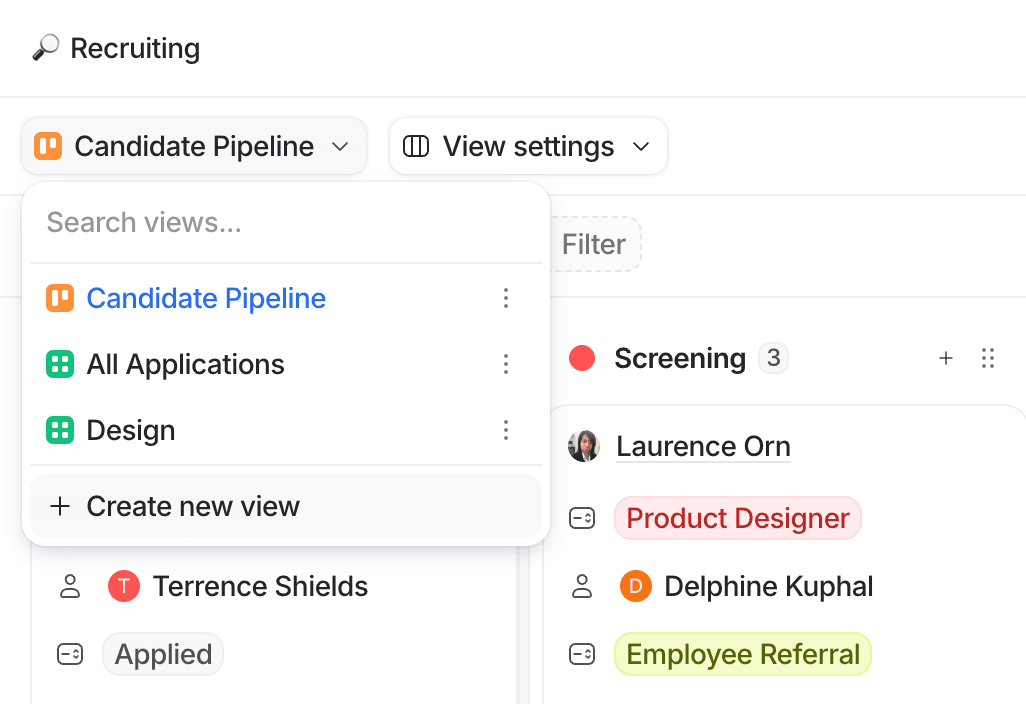This screenshot has height=704, width=1026.
Task: Click the columns icon in View settings
Action: 416,146
